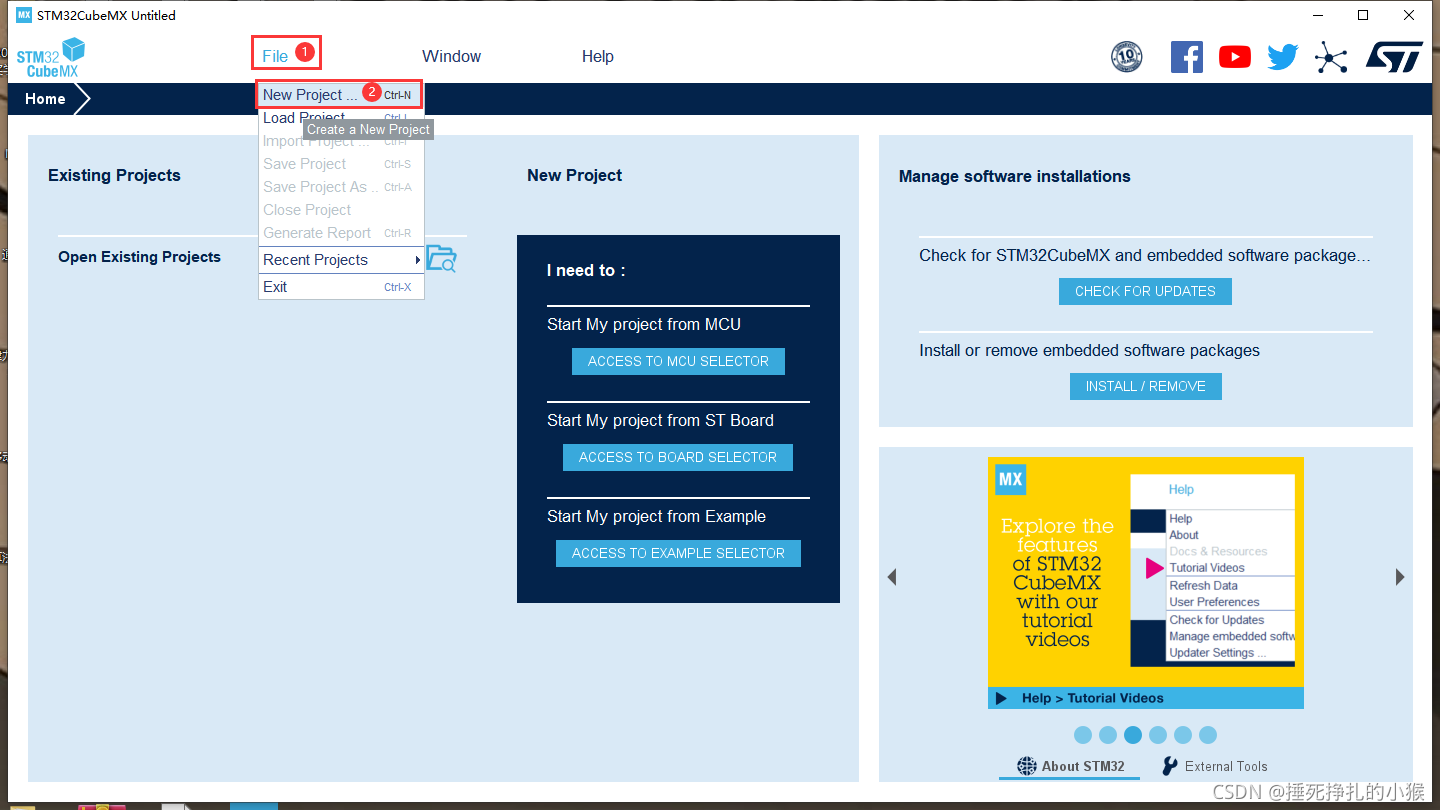Screen dimensions: 1440x810
Task: Select the fifth carousel page dot
Action: pyautogui.click(x=1183, y=735)
